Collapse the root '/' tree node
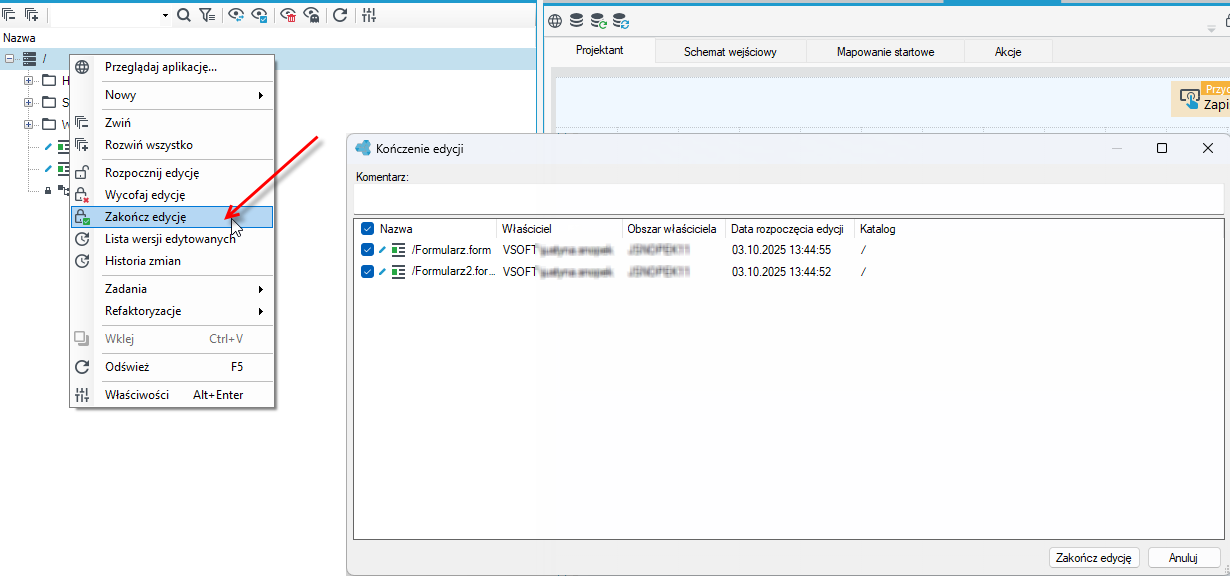 tap(10, 59)
